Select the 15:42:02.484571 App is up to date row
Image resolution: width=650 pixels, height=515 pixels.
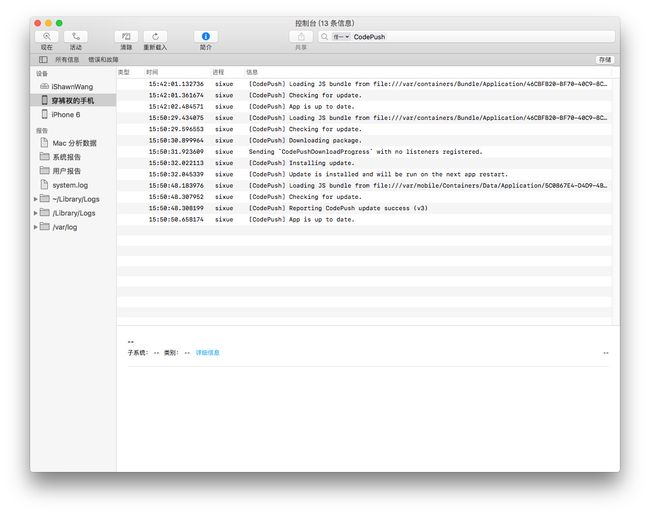[364, 107]
